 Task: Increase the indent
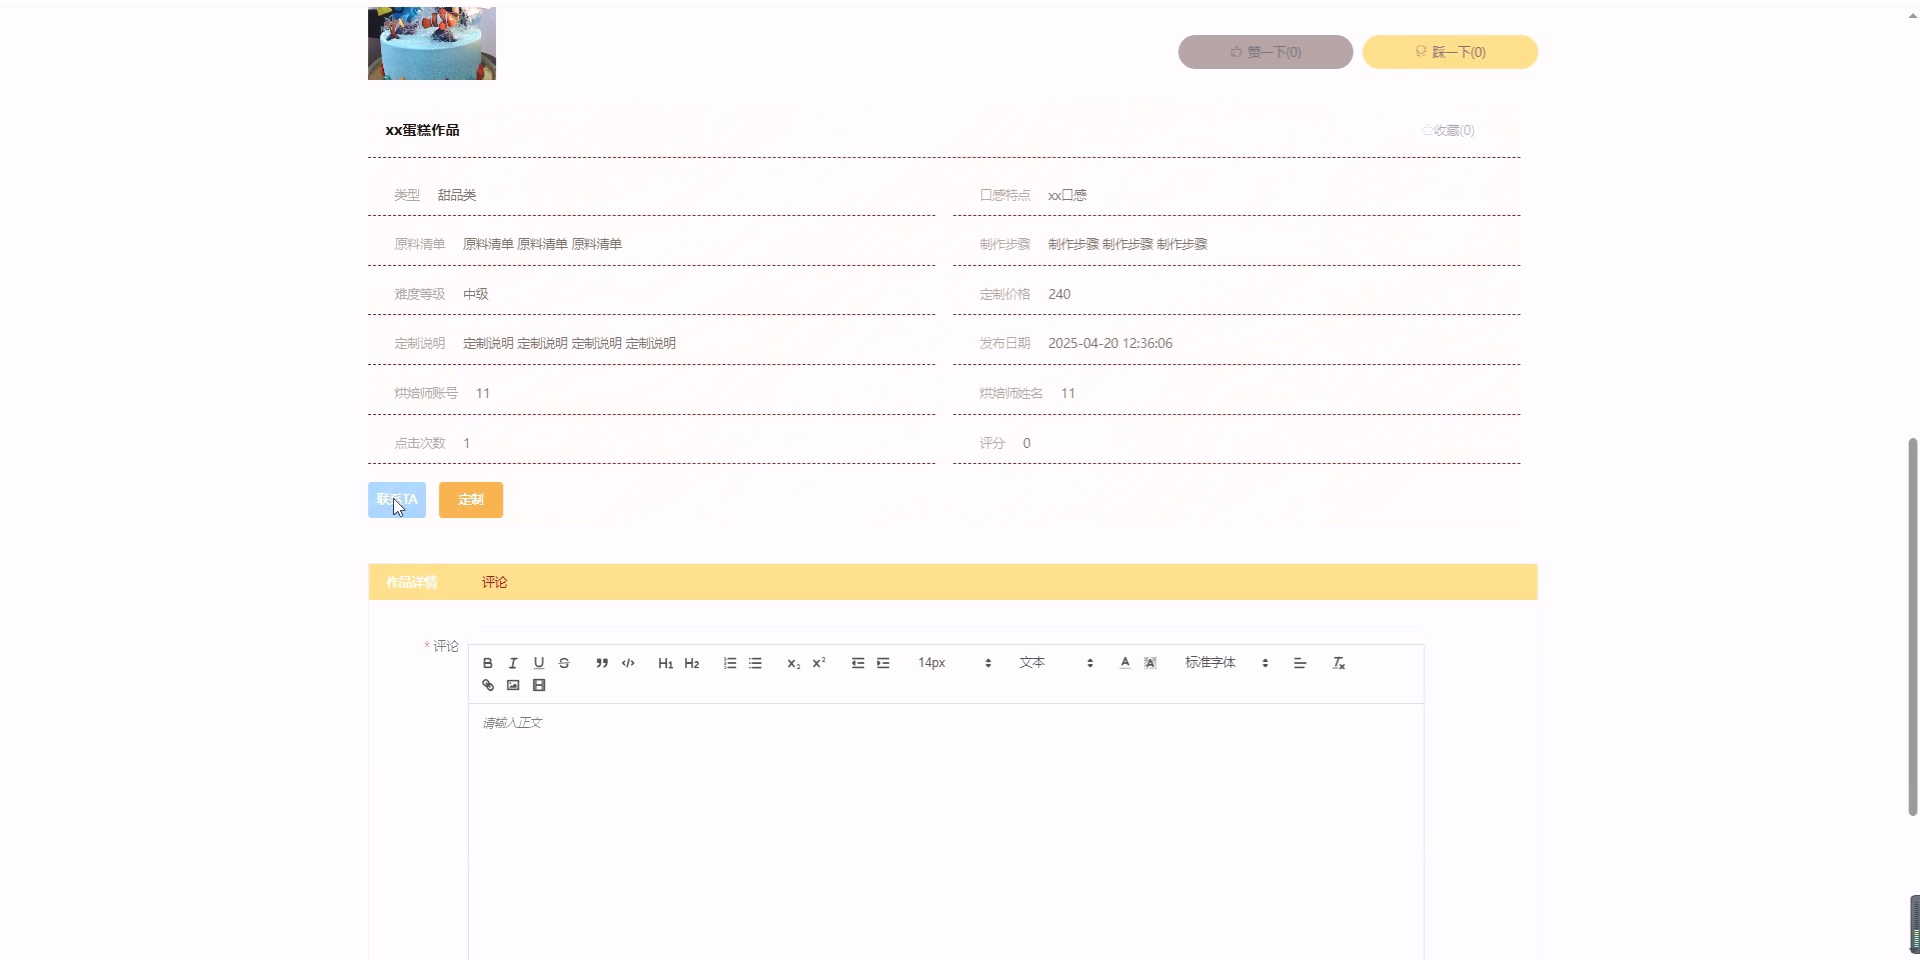[x=883, y=663]
